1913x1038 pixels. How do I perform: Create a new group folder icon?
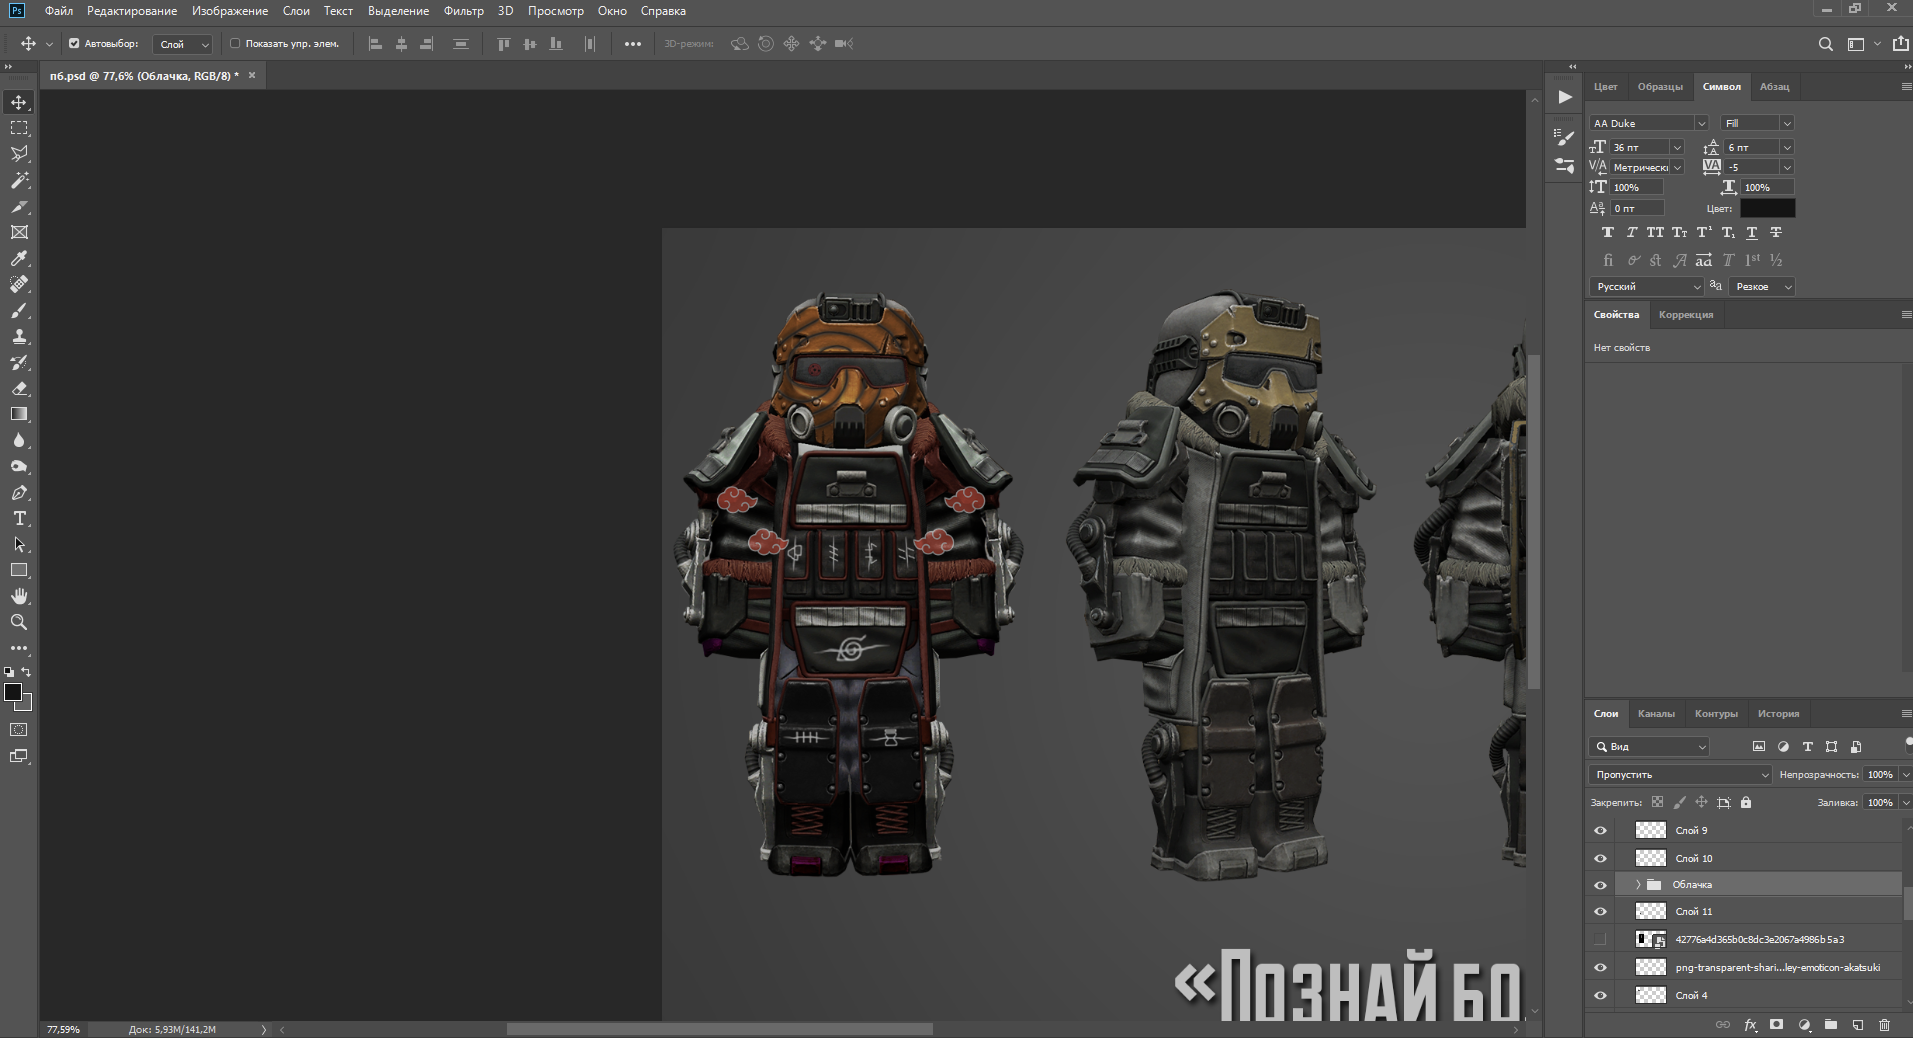[1830, 1024]
